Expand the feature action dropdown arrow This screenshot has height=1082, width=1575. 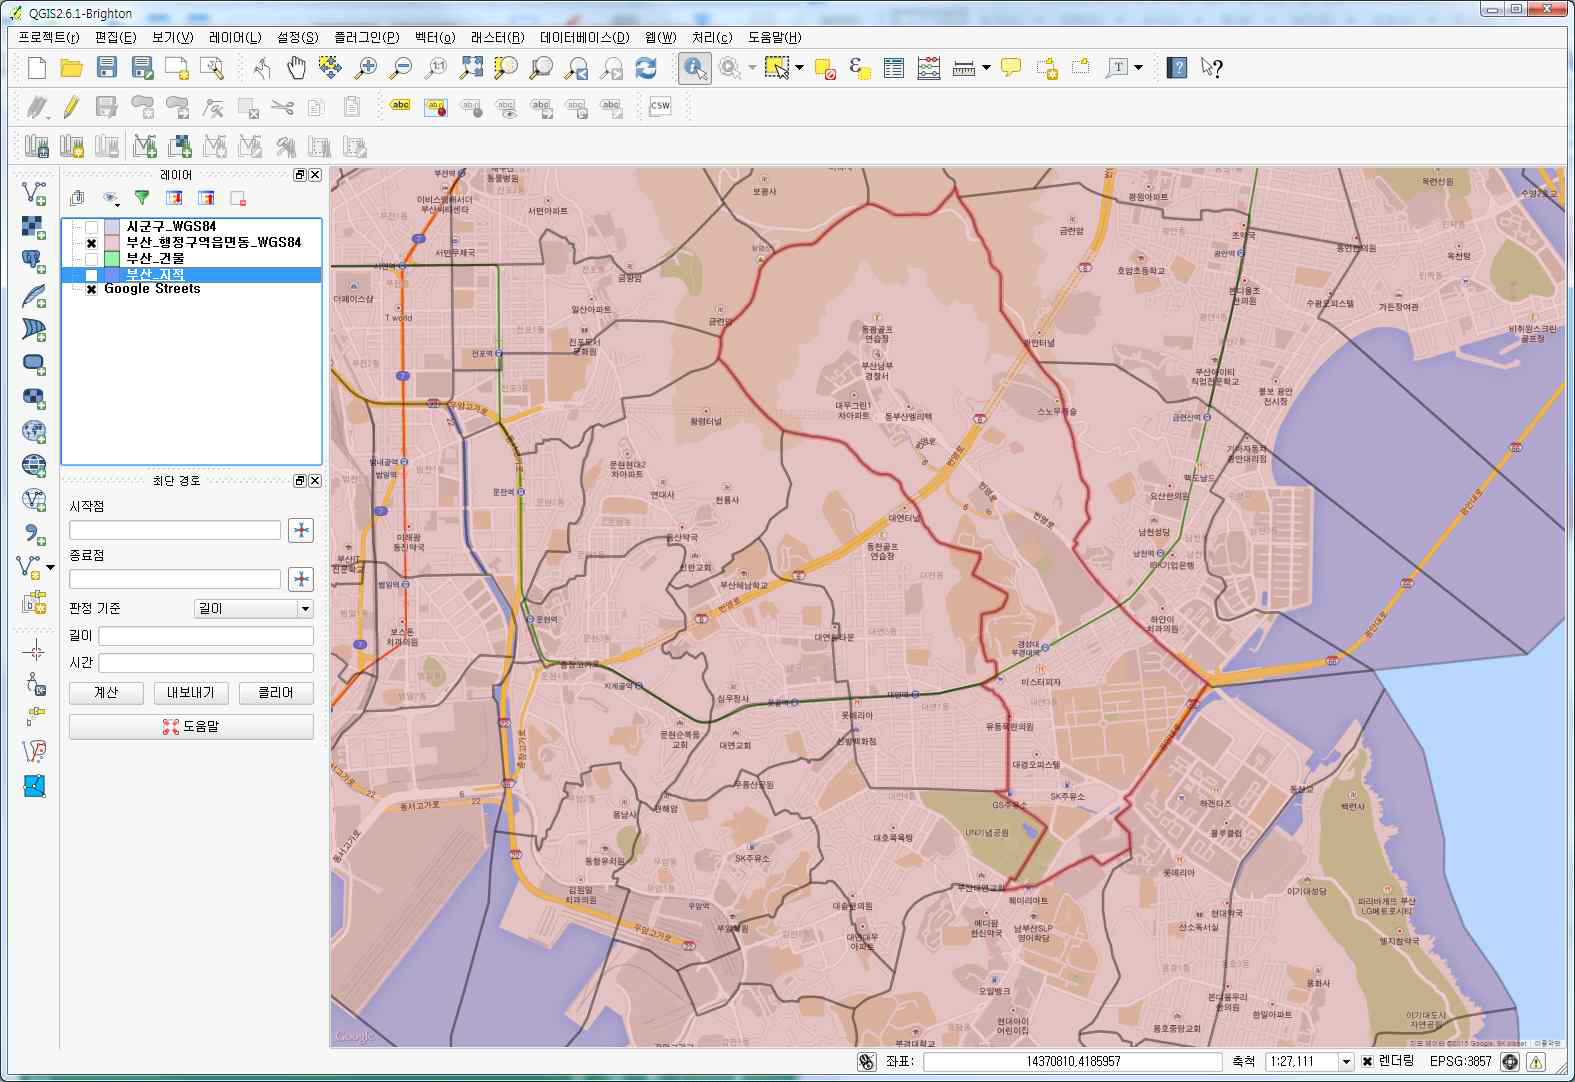pos(752,68)
